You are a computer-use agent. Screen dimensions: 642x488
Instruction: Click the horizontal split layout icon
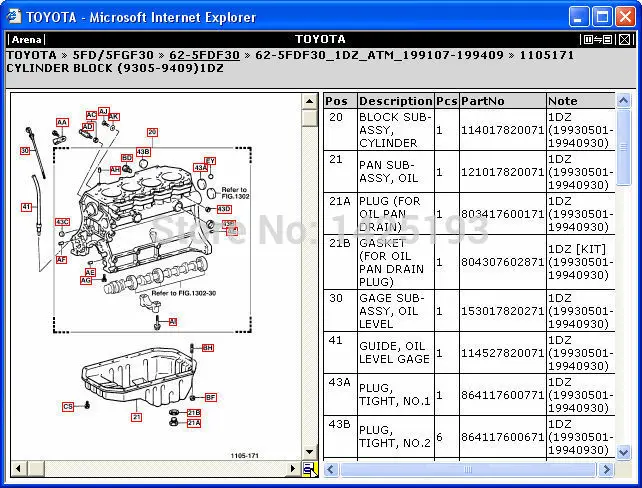tap(607, 40)
